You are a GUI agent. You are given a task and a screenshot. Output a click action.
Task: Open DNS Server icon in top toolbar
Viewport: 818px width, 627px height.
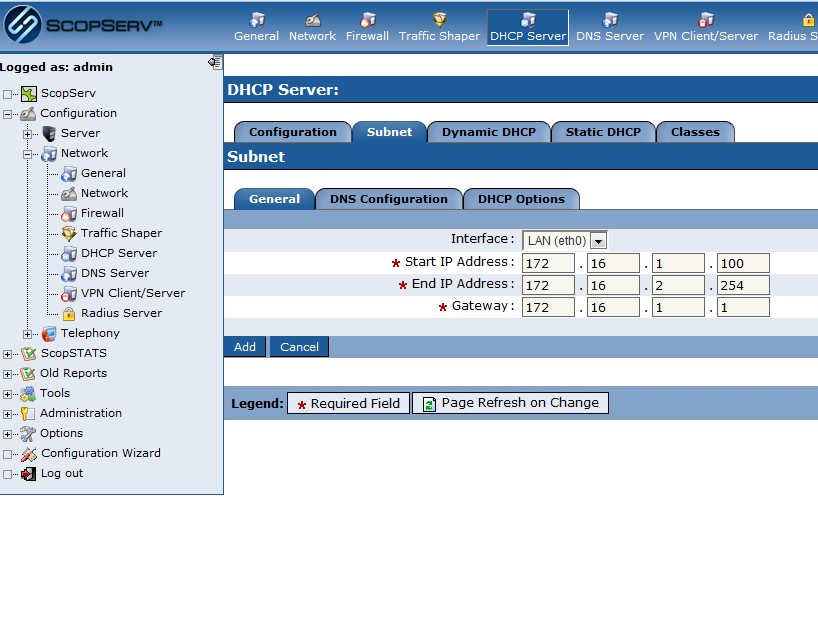(x=610, y=20)
